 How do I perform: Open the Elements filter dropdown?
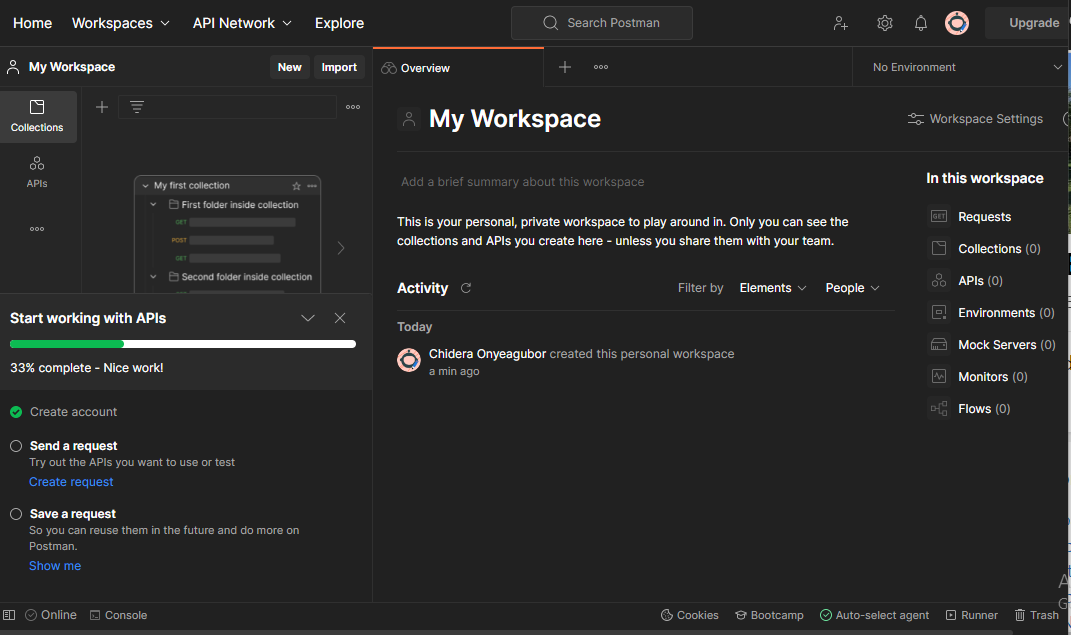click(773, 288)
